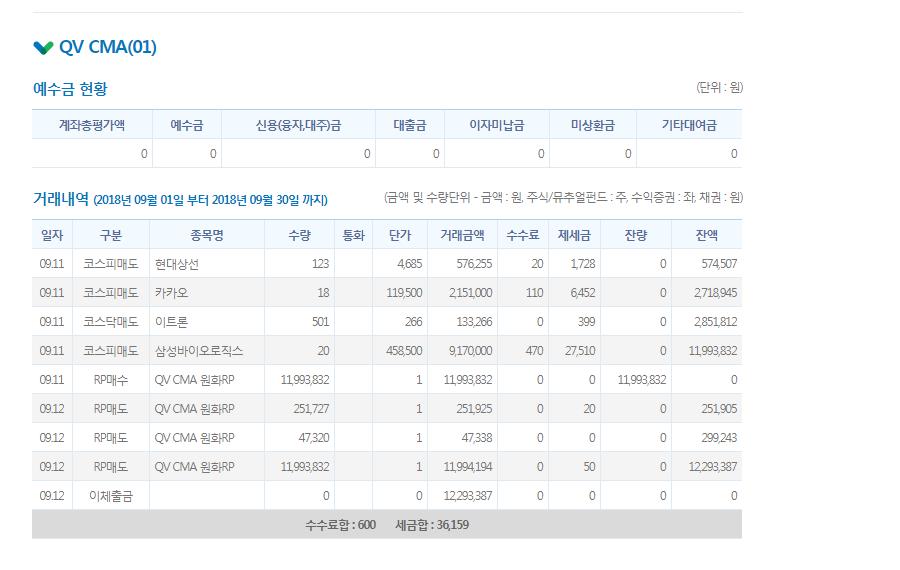Click the 삼성바이오로직스 stock name

[x=199, y=351]
